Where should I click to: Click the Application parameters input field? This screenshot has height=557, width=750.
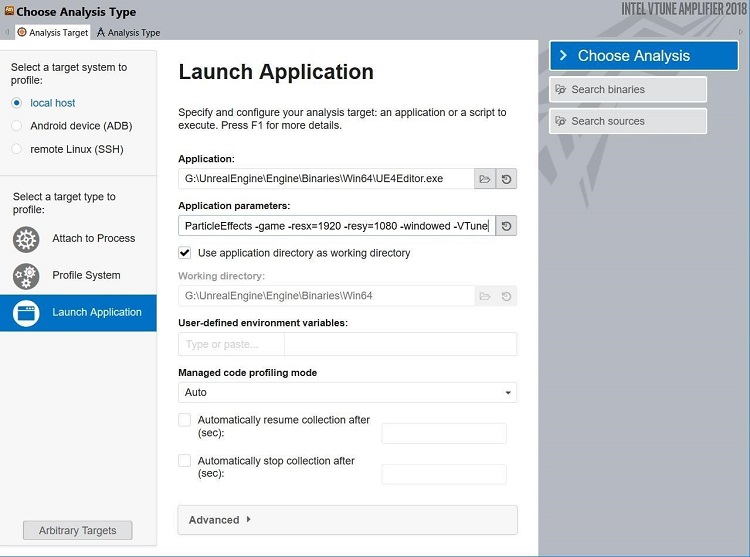click(337, 226)
